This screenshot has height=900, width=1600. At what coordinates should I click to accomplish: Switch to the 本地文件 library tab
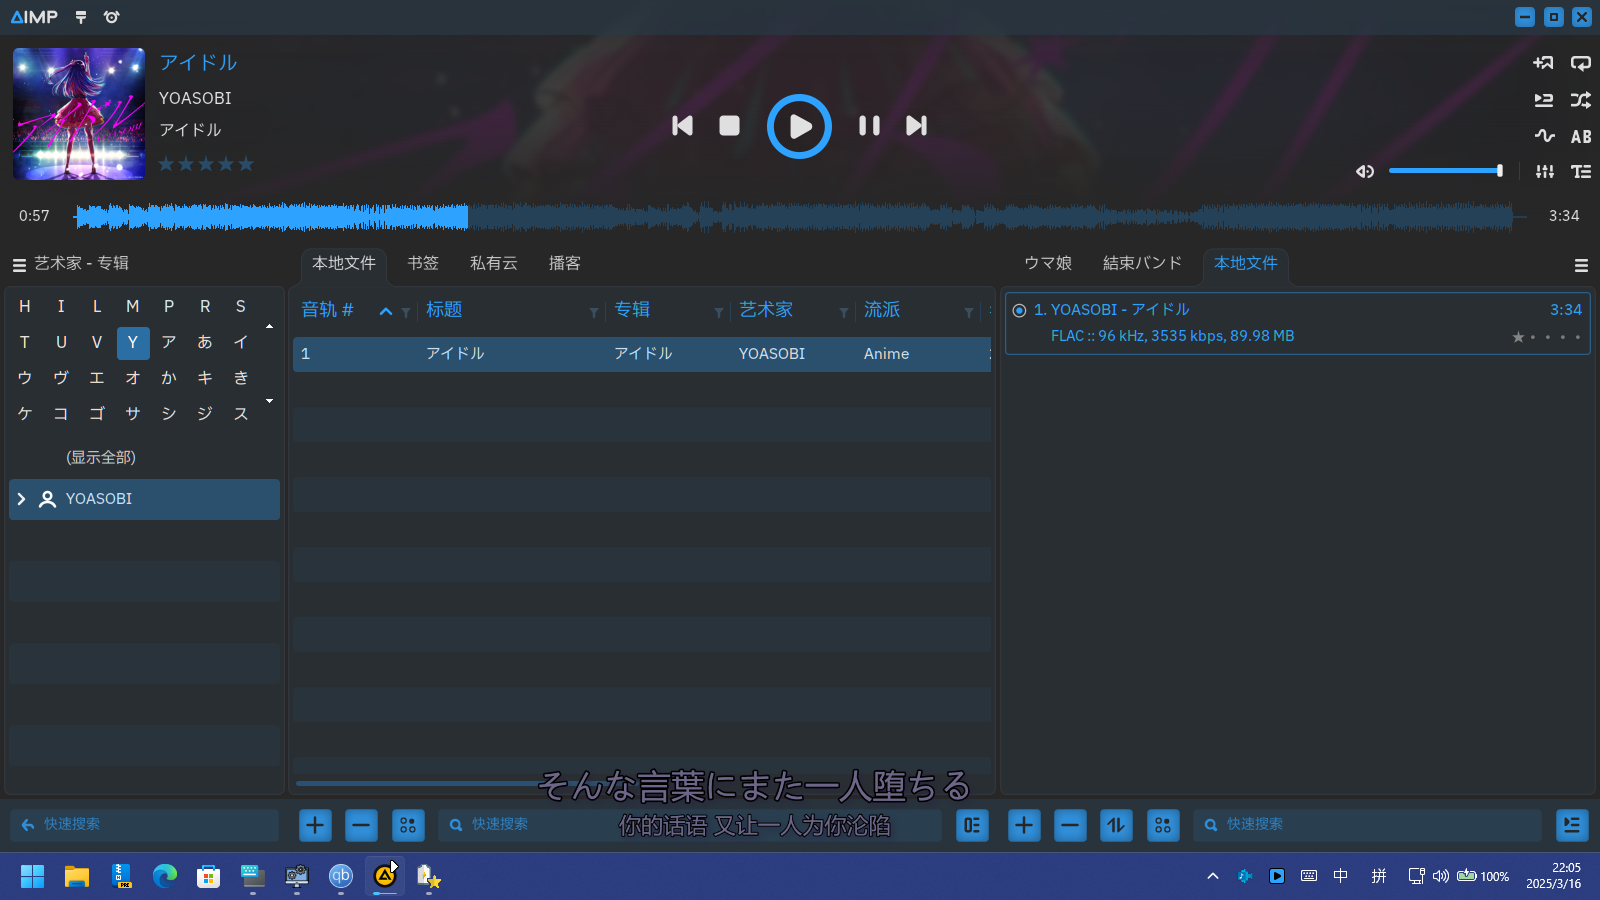344,264
